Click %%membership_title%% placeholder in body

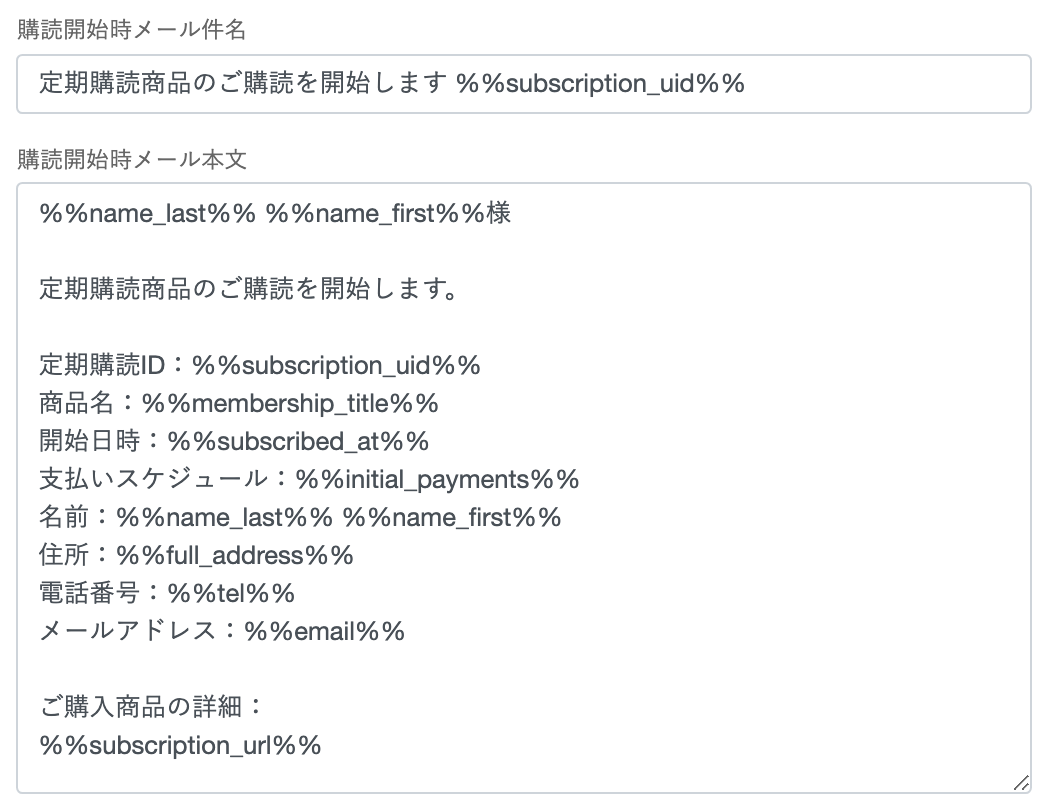pos(290,404)
